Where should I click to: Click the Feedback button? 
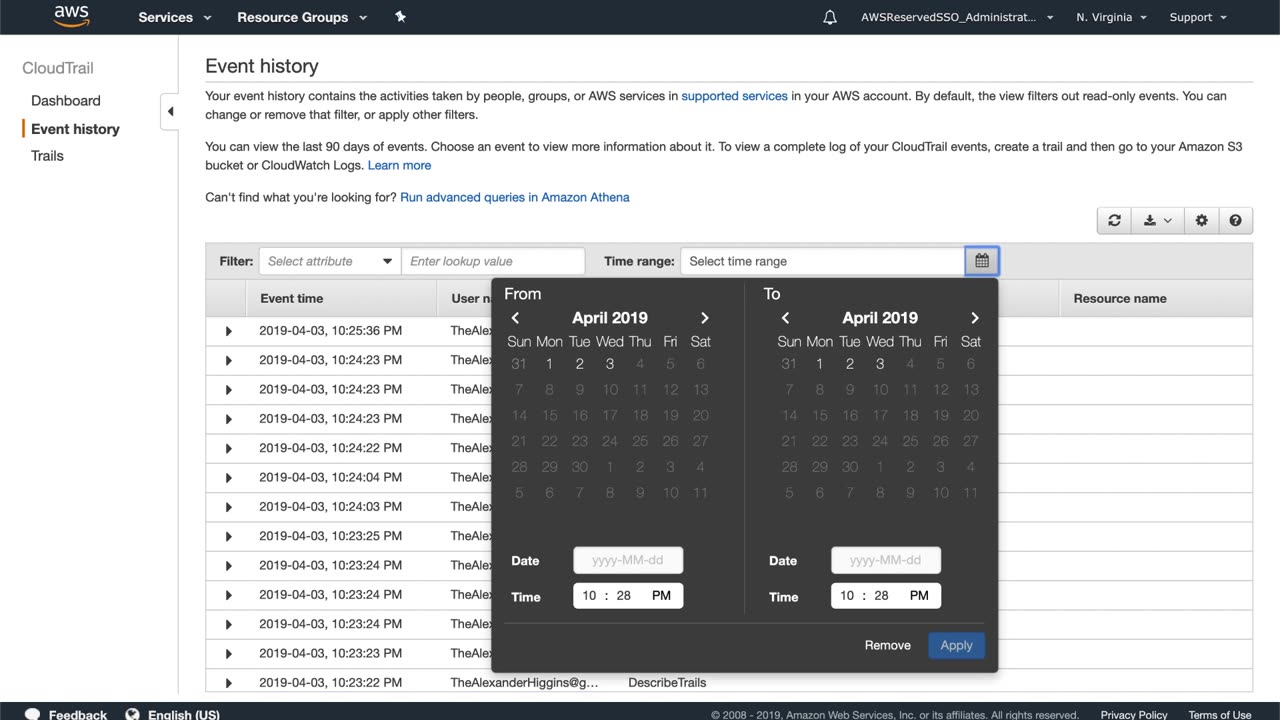pos(78,714)
